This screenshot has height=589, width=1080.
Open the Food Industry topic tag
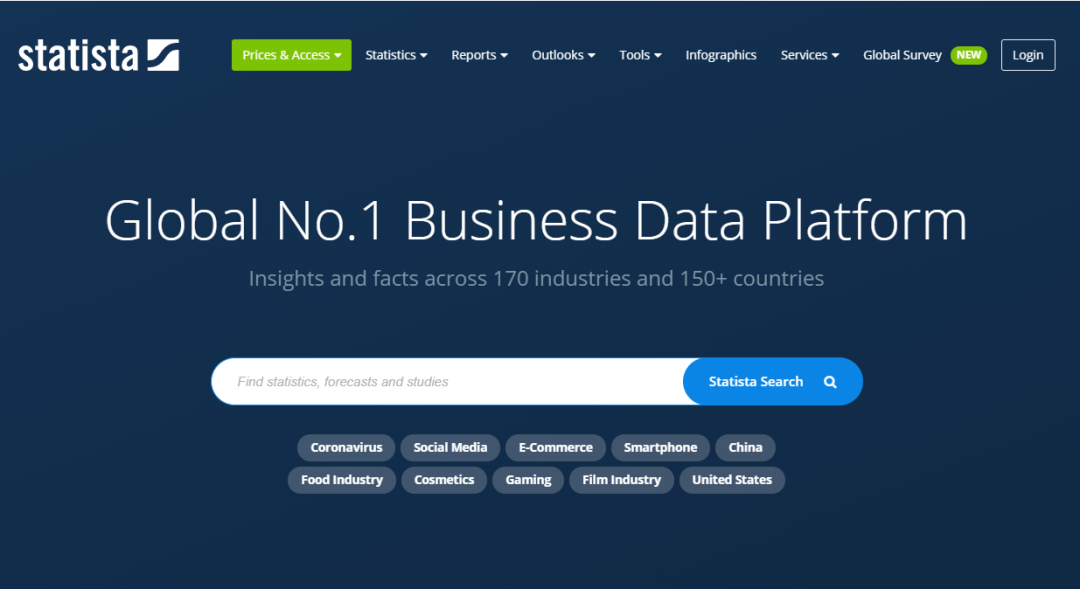(342, 480)
